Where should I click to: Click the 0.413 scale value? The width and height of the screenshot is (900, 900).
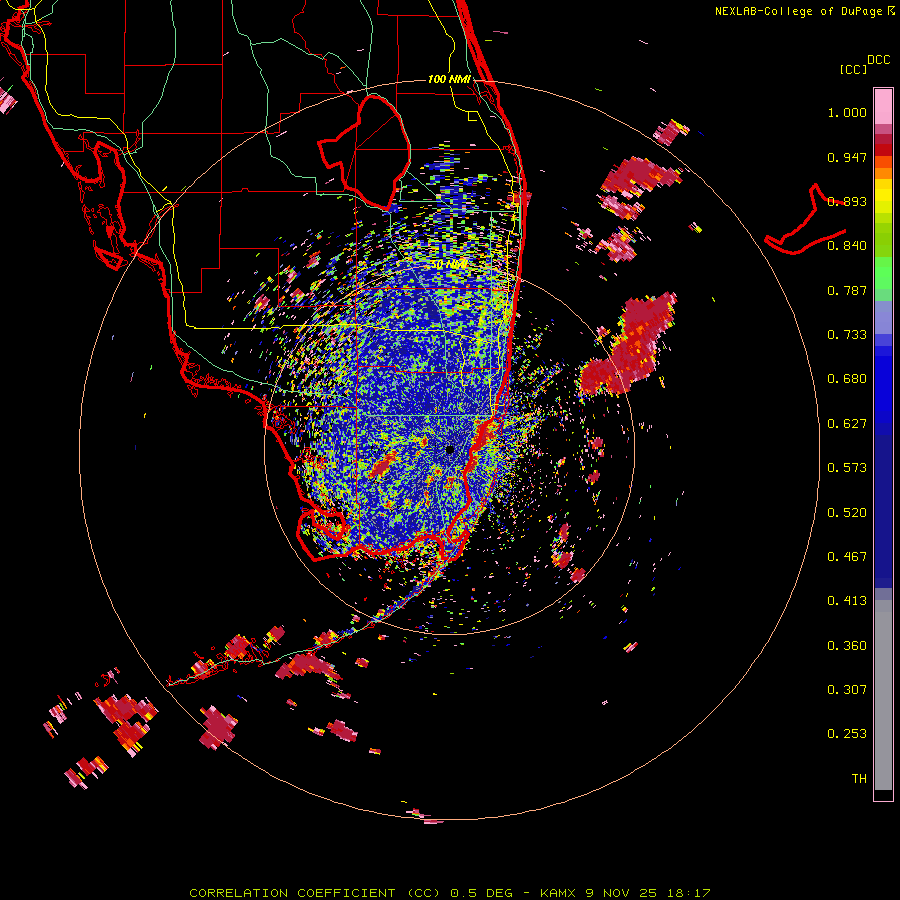click(847, 601)
